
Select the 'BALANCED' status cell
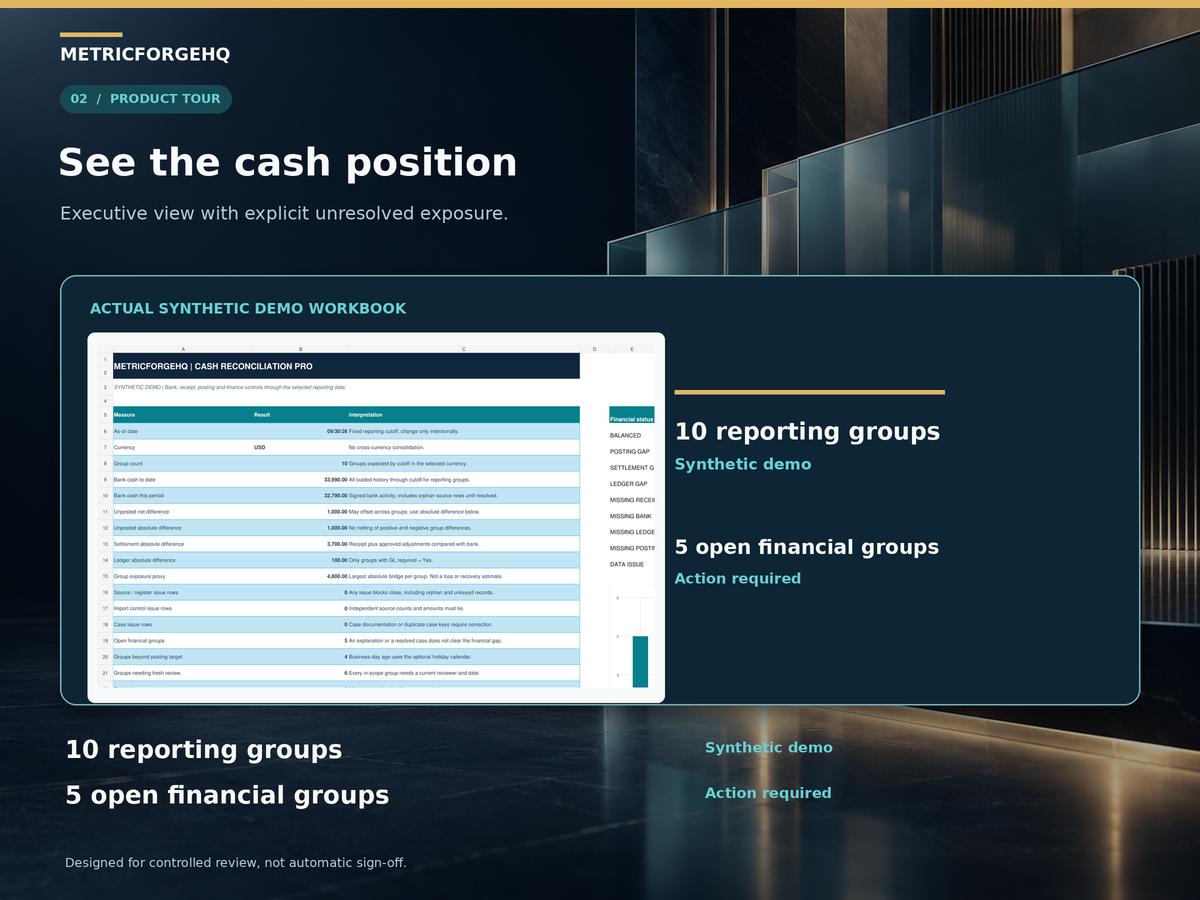[x=632, y=435]
